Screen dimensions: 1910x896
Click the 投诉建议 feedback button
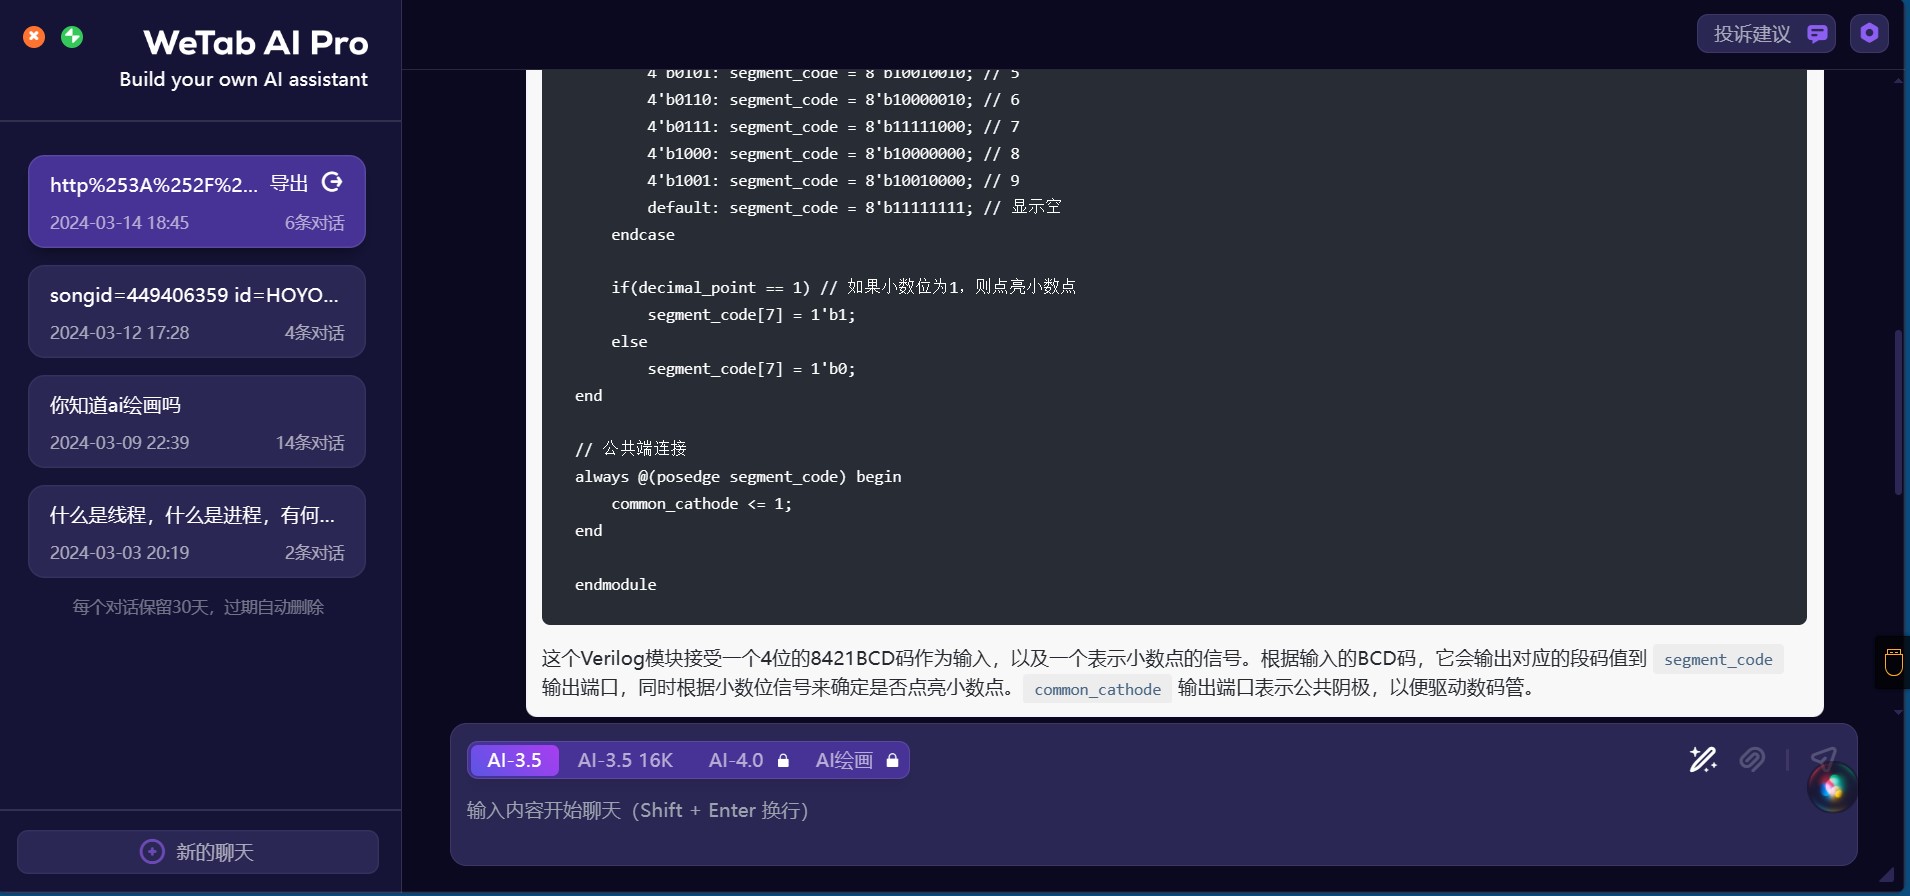click(x=1765, y=34)
